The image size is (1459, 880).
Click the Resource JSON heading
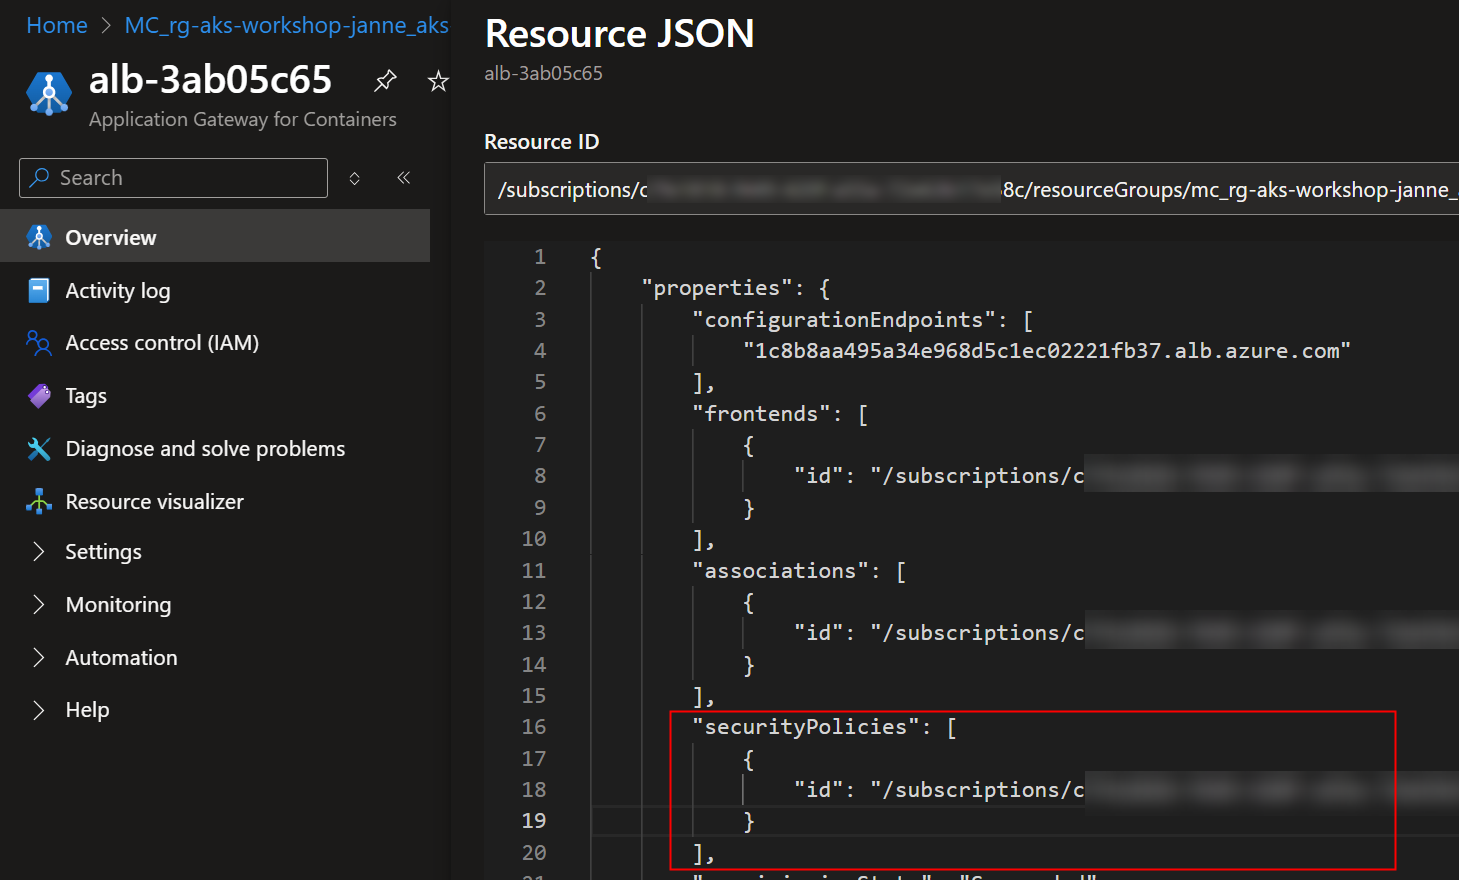tap(620, 34)
